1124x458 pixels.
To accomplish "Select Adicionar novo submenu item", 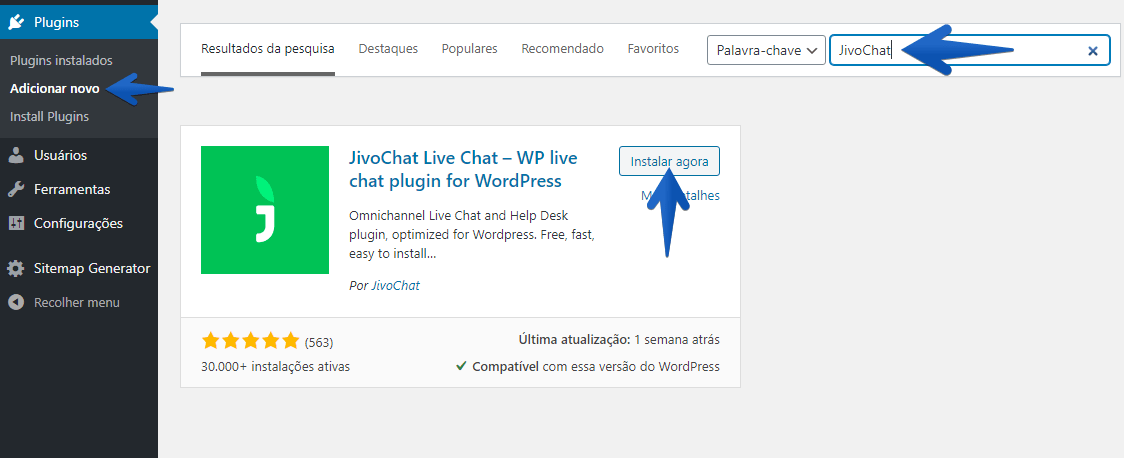I will point(54,89).
